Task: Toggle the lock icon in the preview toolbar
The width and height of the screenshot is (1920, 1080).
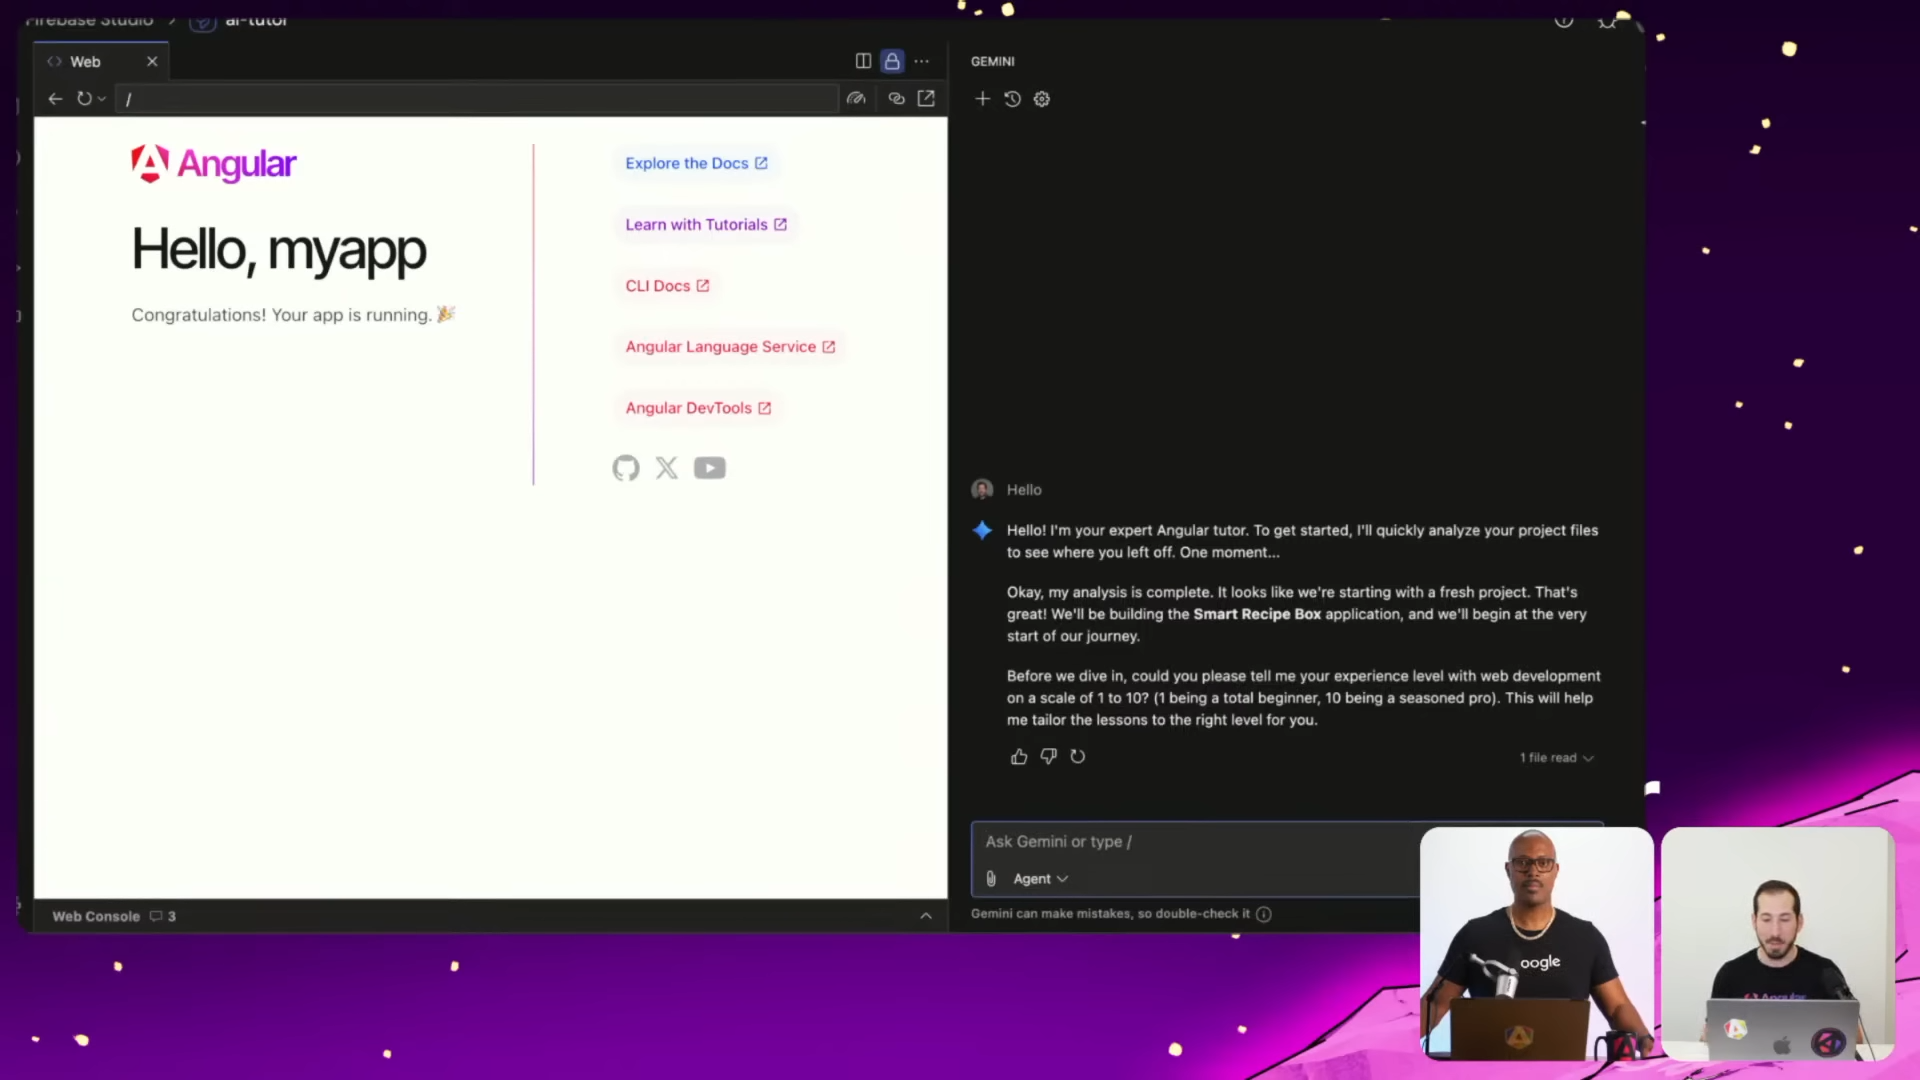Action: [892, 61]
